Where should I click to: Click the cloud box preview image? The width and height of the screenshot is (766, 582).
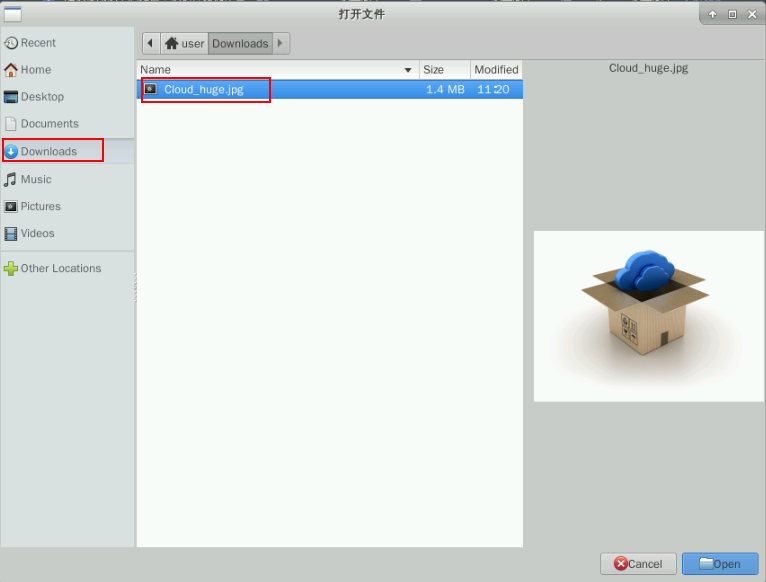(648, 316)
